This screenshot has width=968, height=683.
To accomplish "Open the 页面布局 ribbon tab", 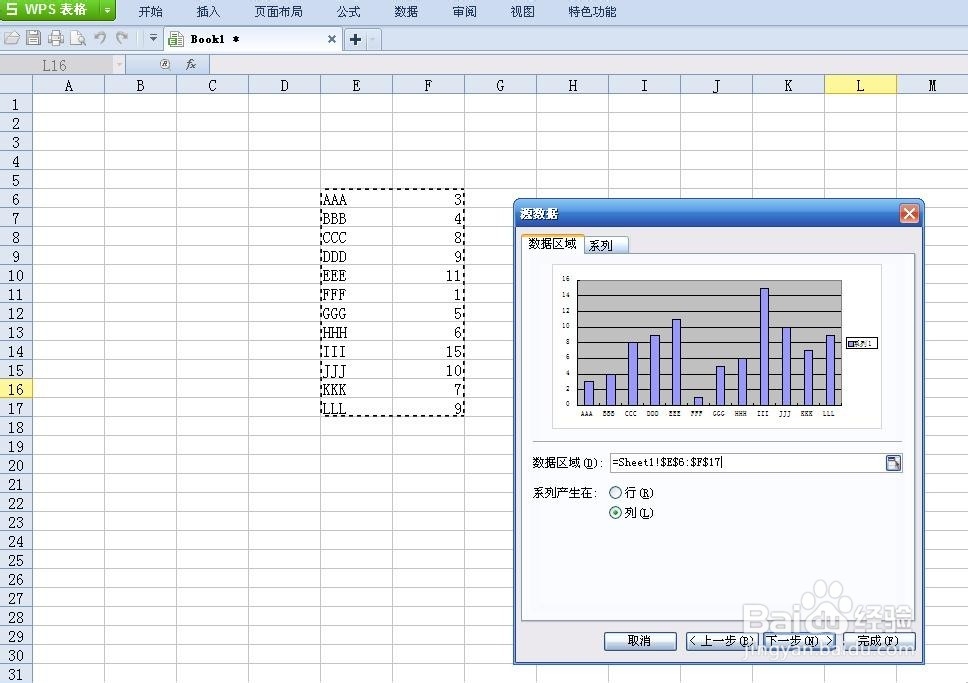I will 278,11.
